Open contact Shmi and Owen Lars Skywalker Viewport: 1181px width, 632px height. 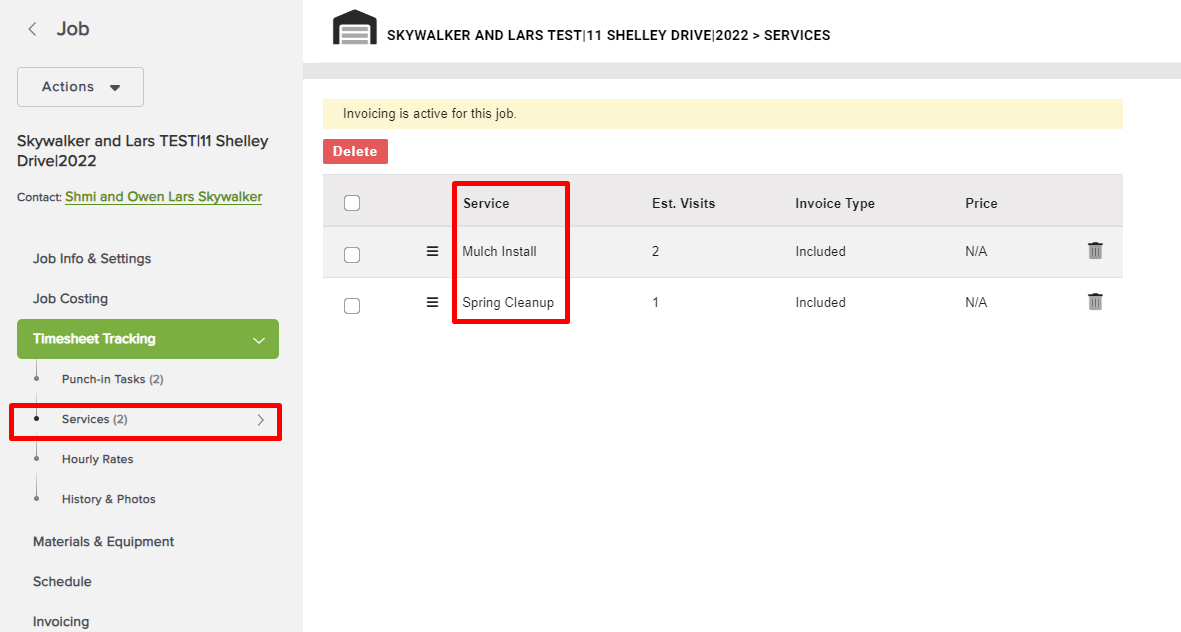point(163,197)
